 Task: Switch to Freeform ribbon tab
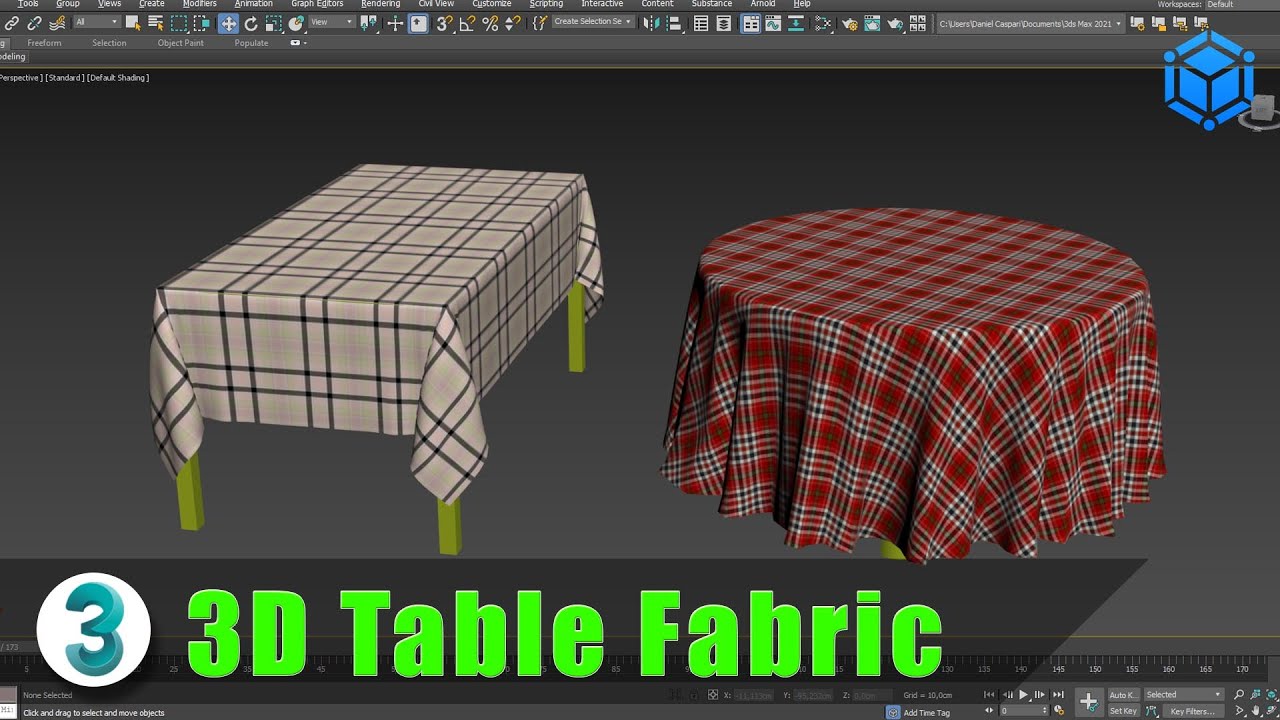click(44, 43)
